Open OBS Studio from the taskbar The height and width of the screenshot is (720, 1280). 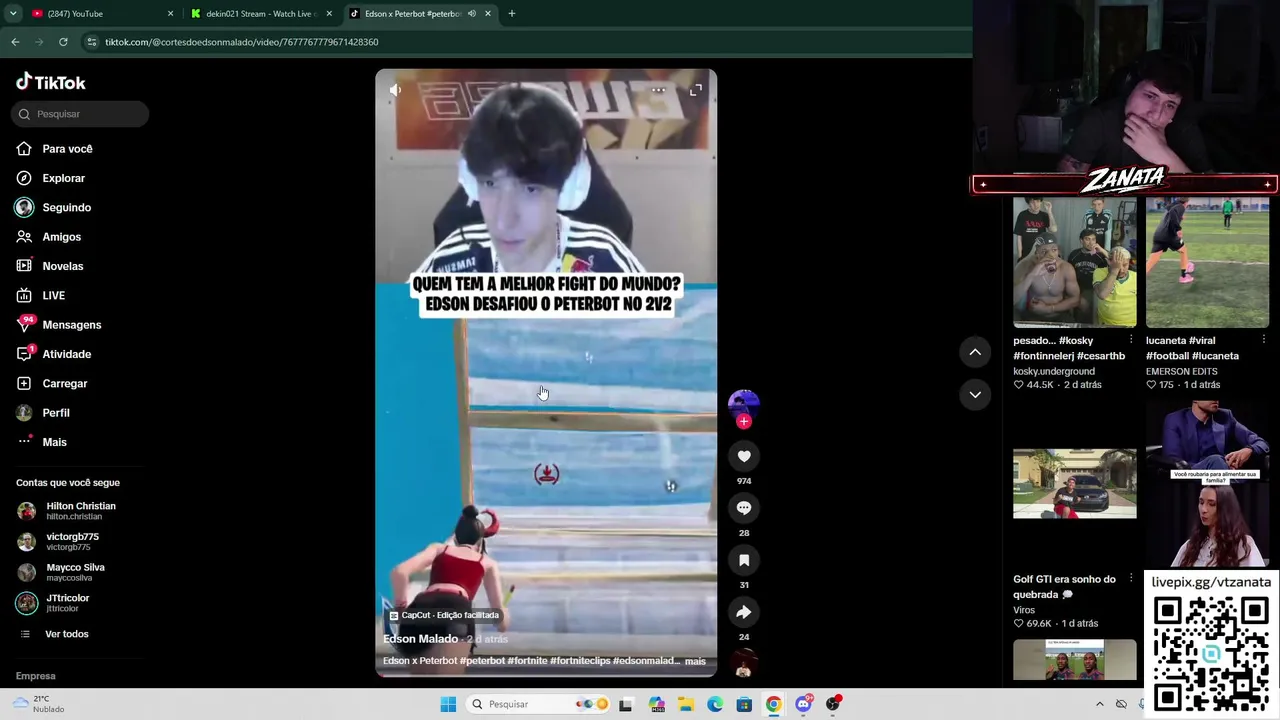coord(833,704)
